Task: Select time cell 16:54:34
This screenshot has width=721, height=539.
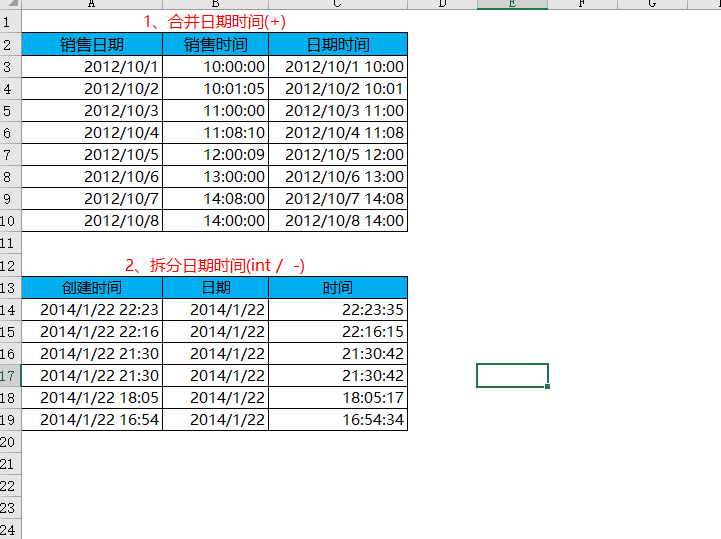Action: click(338, 420)
